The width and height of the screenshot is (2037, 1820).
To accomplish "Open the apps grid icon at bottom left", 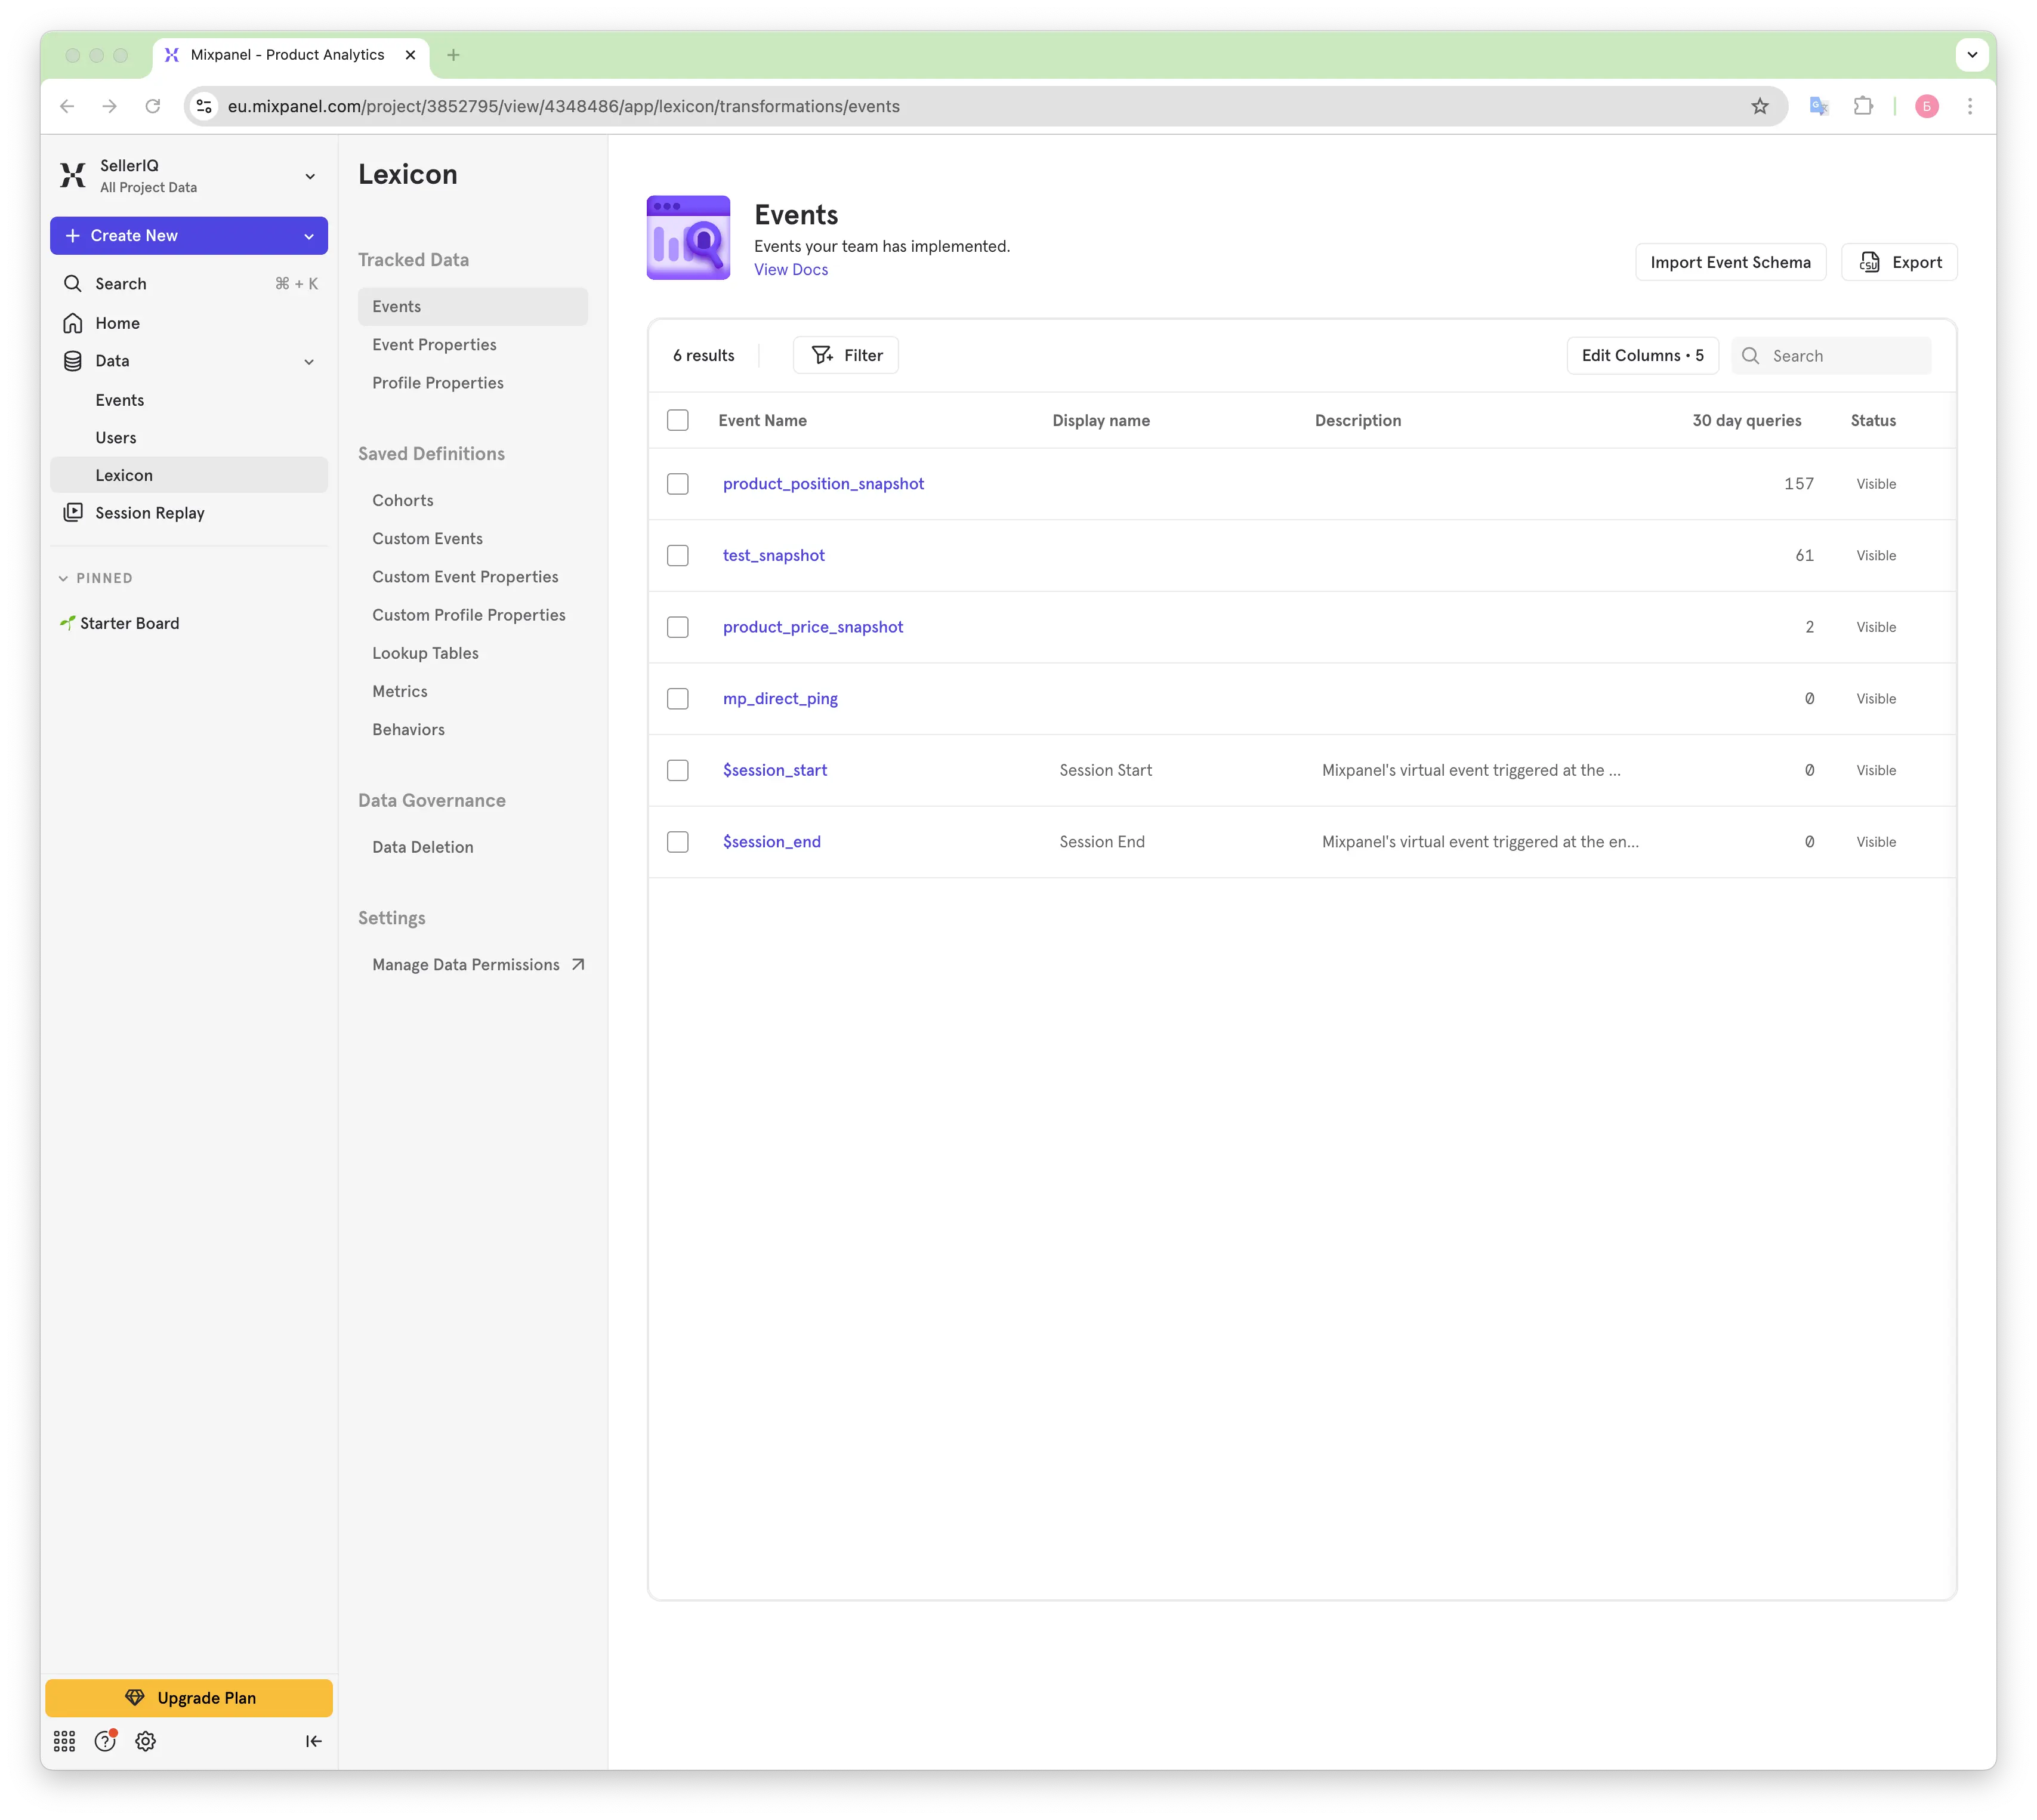I will point(64,1741).
